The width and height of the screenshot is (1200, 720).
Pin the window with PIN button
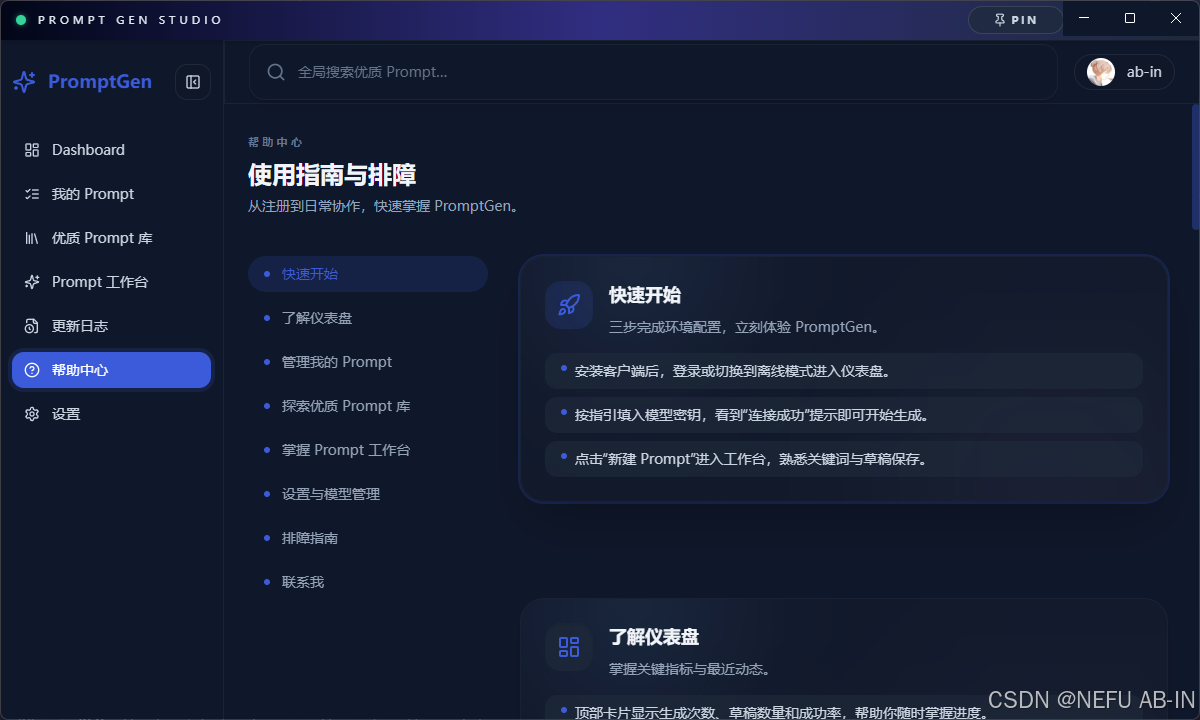[x=1015, y=20]
